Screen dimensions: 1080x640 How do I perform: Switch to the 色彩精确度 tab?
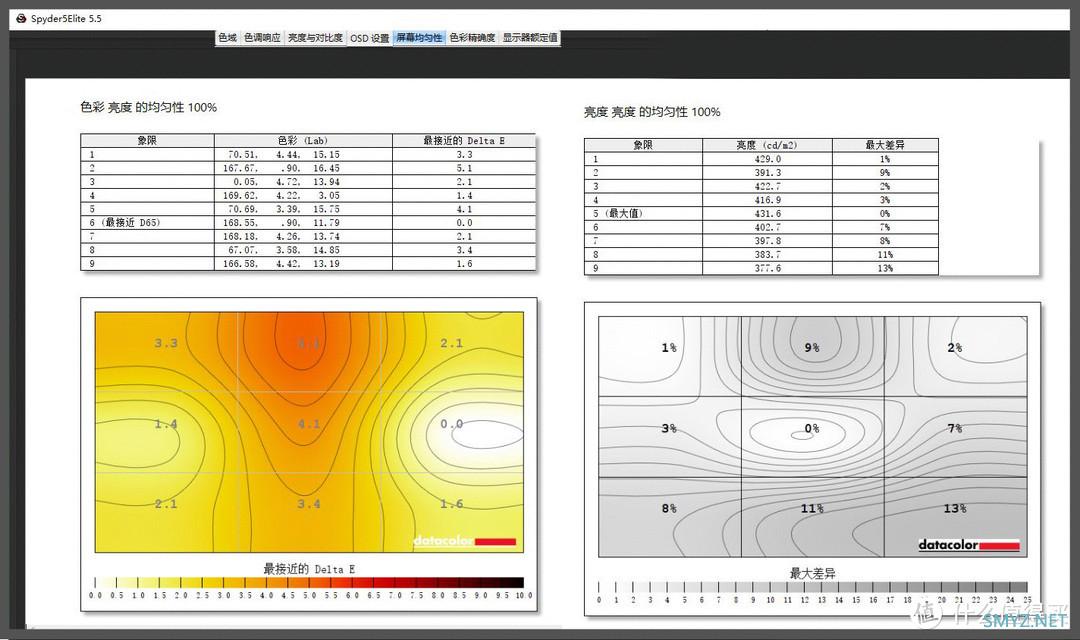point(472,38)
